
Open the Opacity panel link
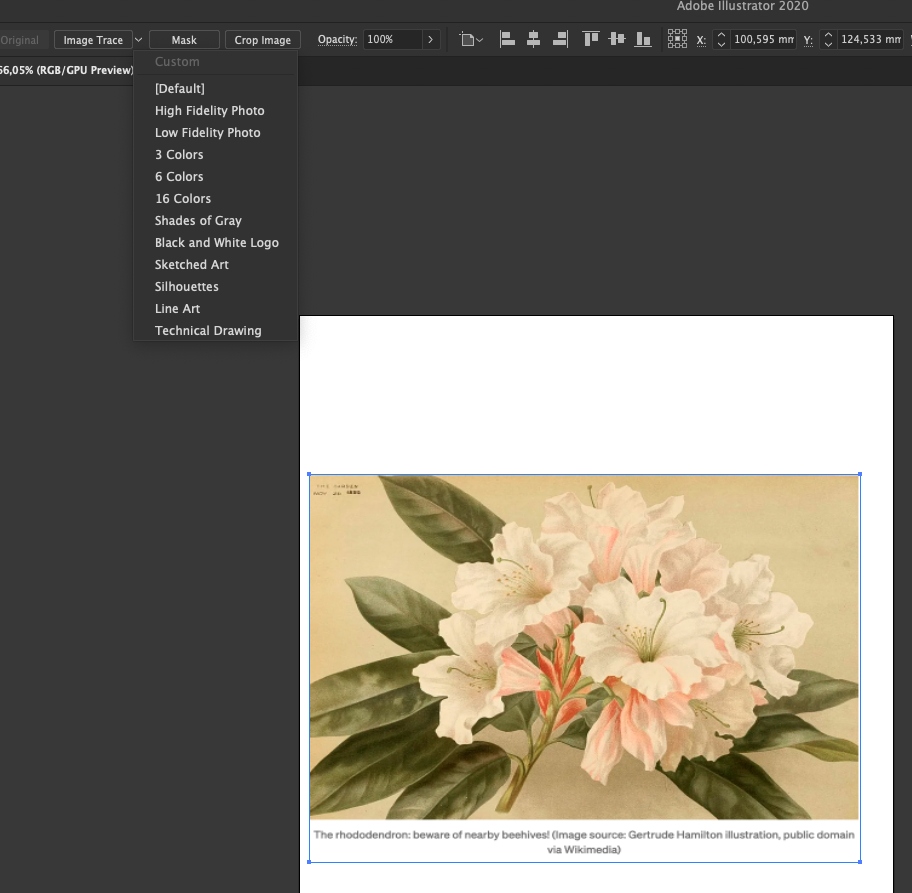coord(337,40)
